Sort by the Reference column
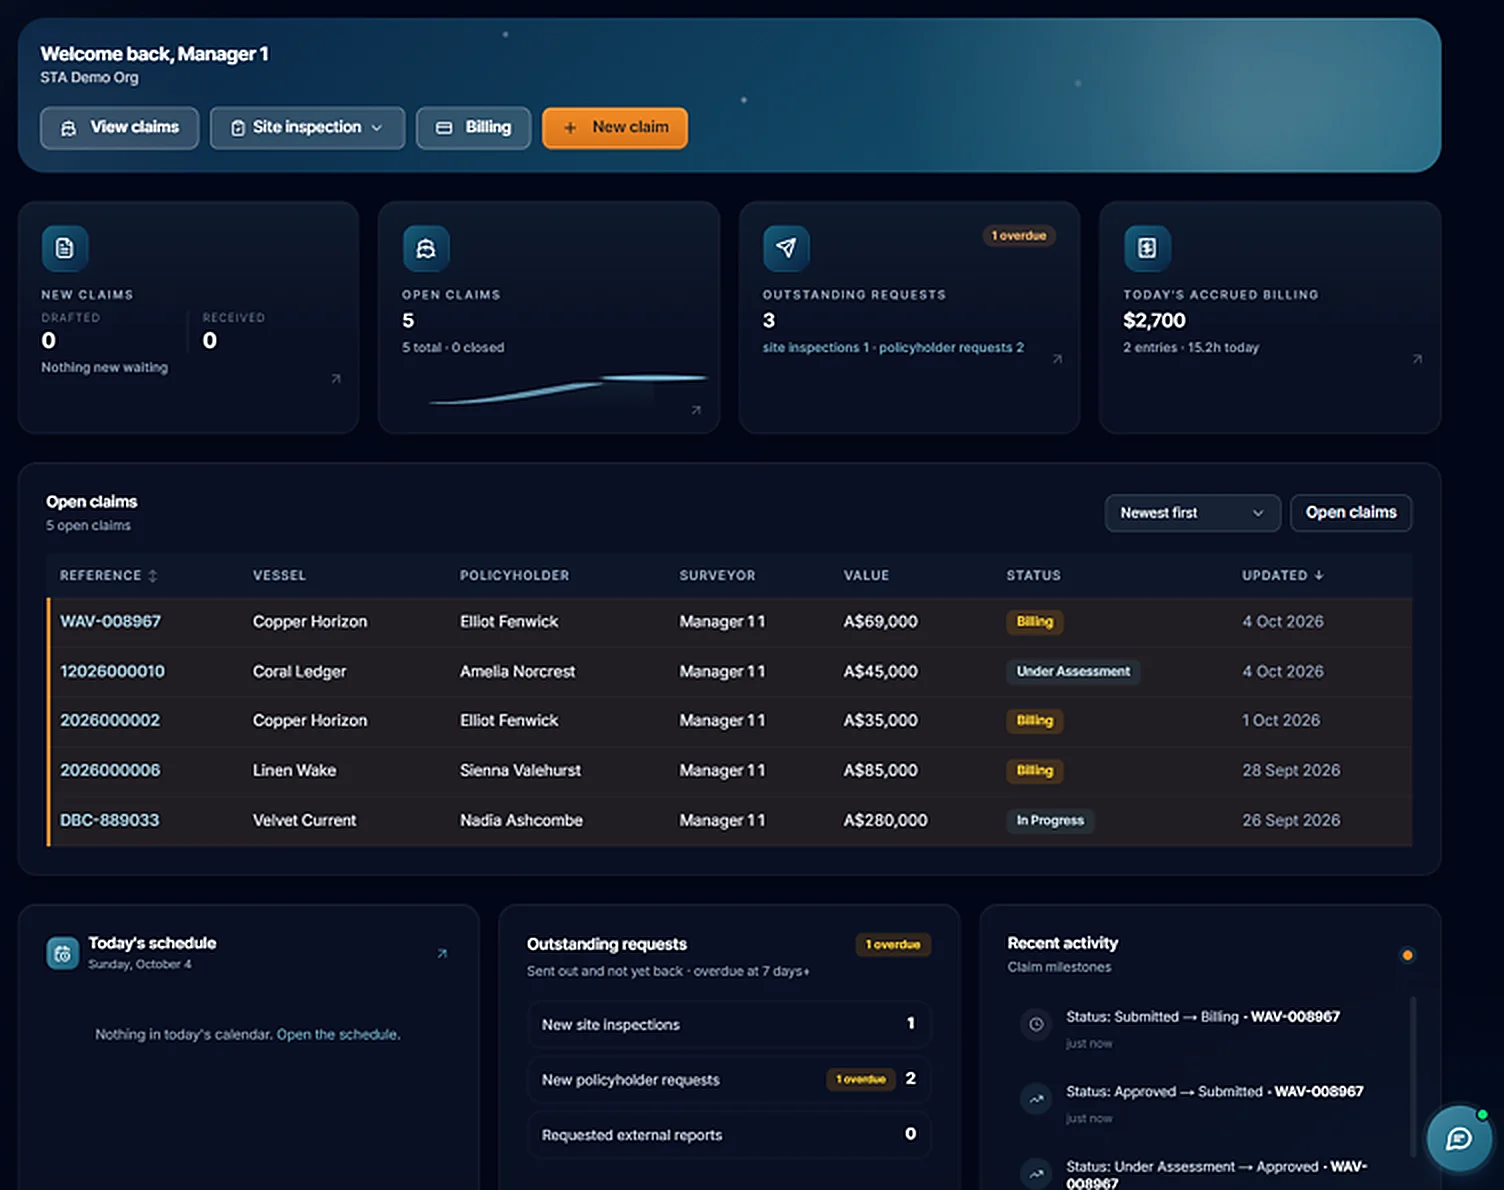 (108, 576)
